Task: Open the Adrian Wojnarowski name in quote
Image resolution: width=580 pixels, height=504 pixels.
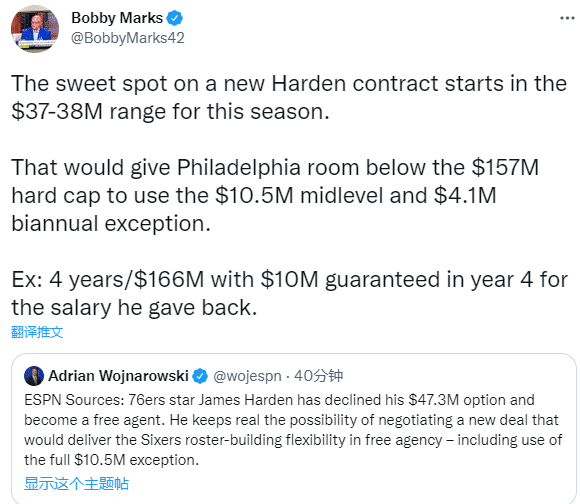Action: (x=119, y=376)
